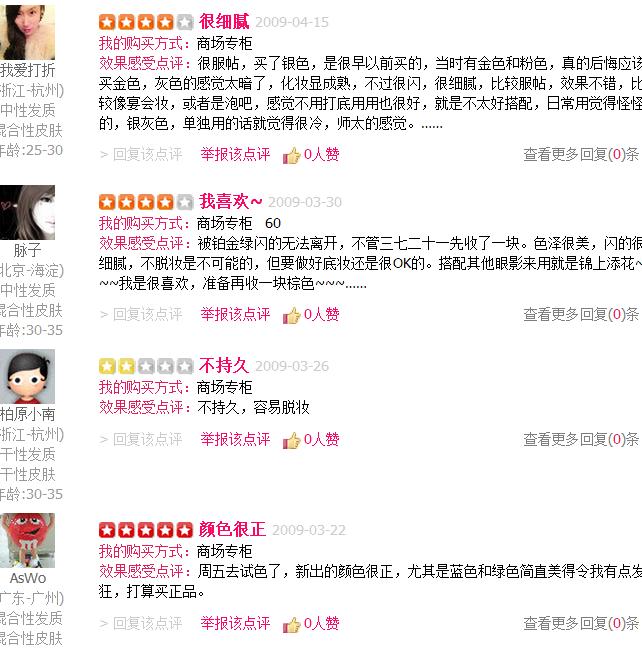Image resolution: width=642 pixels, height=651 pixels.
Task: Report the 不持久 review via 举报该点评
Action: pyautogui.click(x=235, y=439)
